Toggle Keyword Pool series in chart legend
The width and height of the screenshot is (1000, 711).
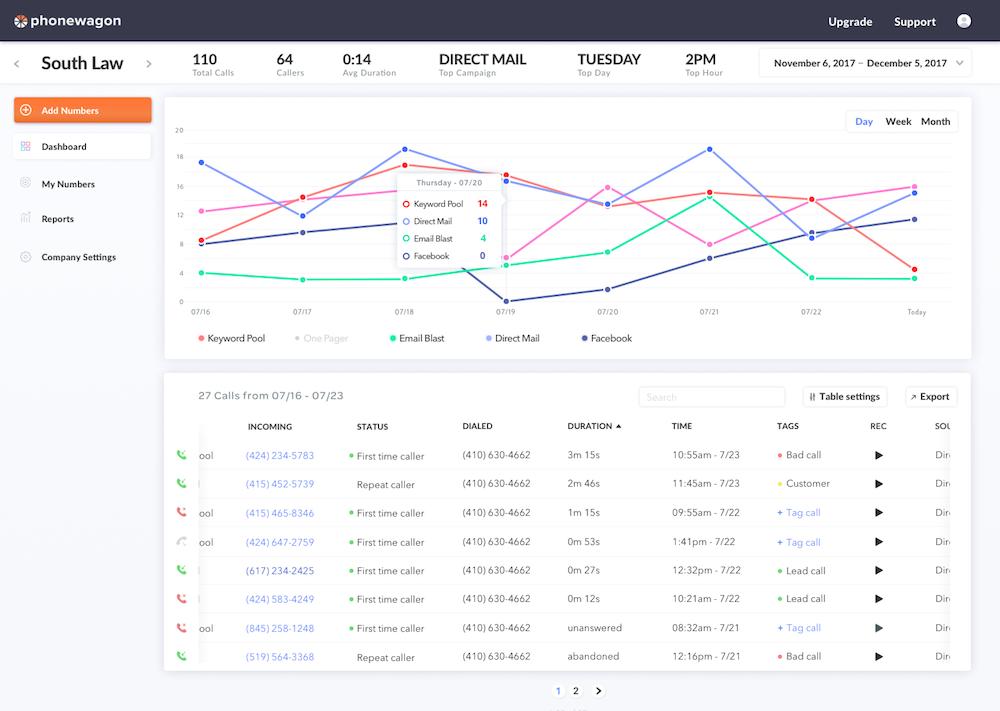pos(232,339)
